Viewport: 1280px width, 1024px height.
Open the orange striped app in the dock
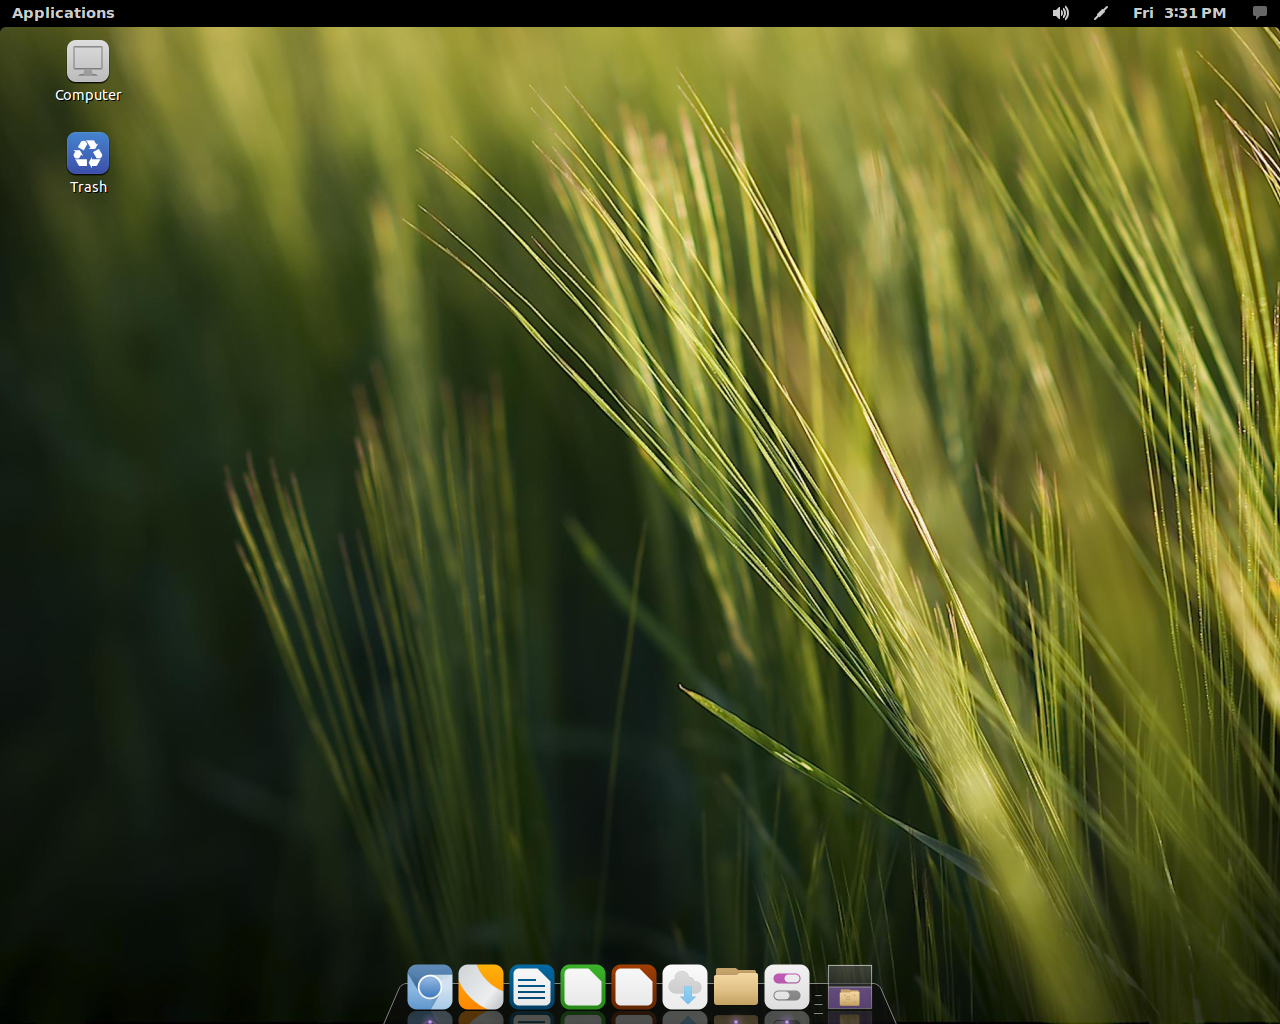tap(481, 988)
